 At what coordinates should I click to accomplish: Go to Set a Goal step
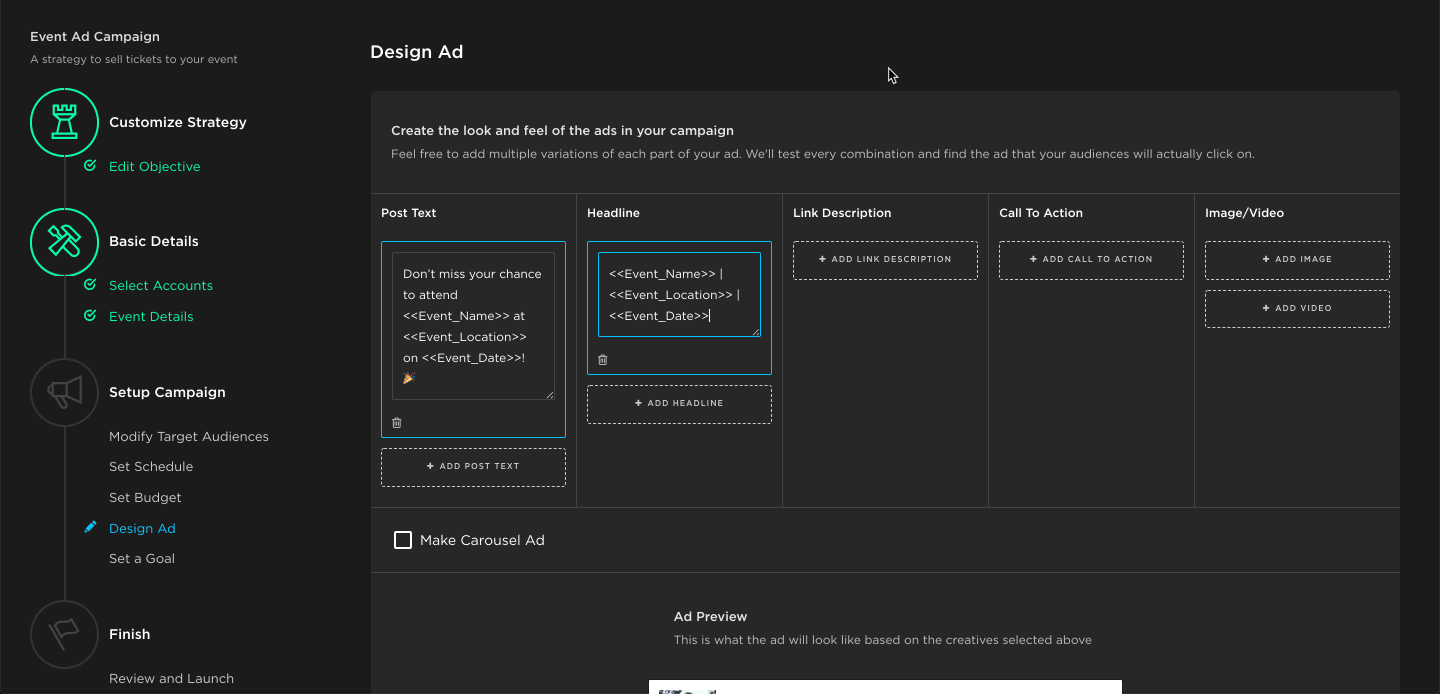click(142, 558)
